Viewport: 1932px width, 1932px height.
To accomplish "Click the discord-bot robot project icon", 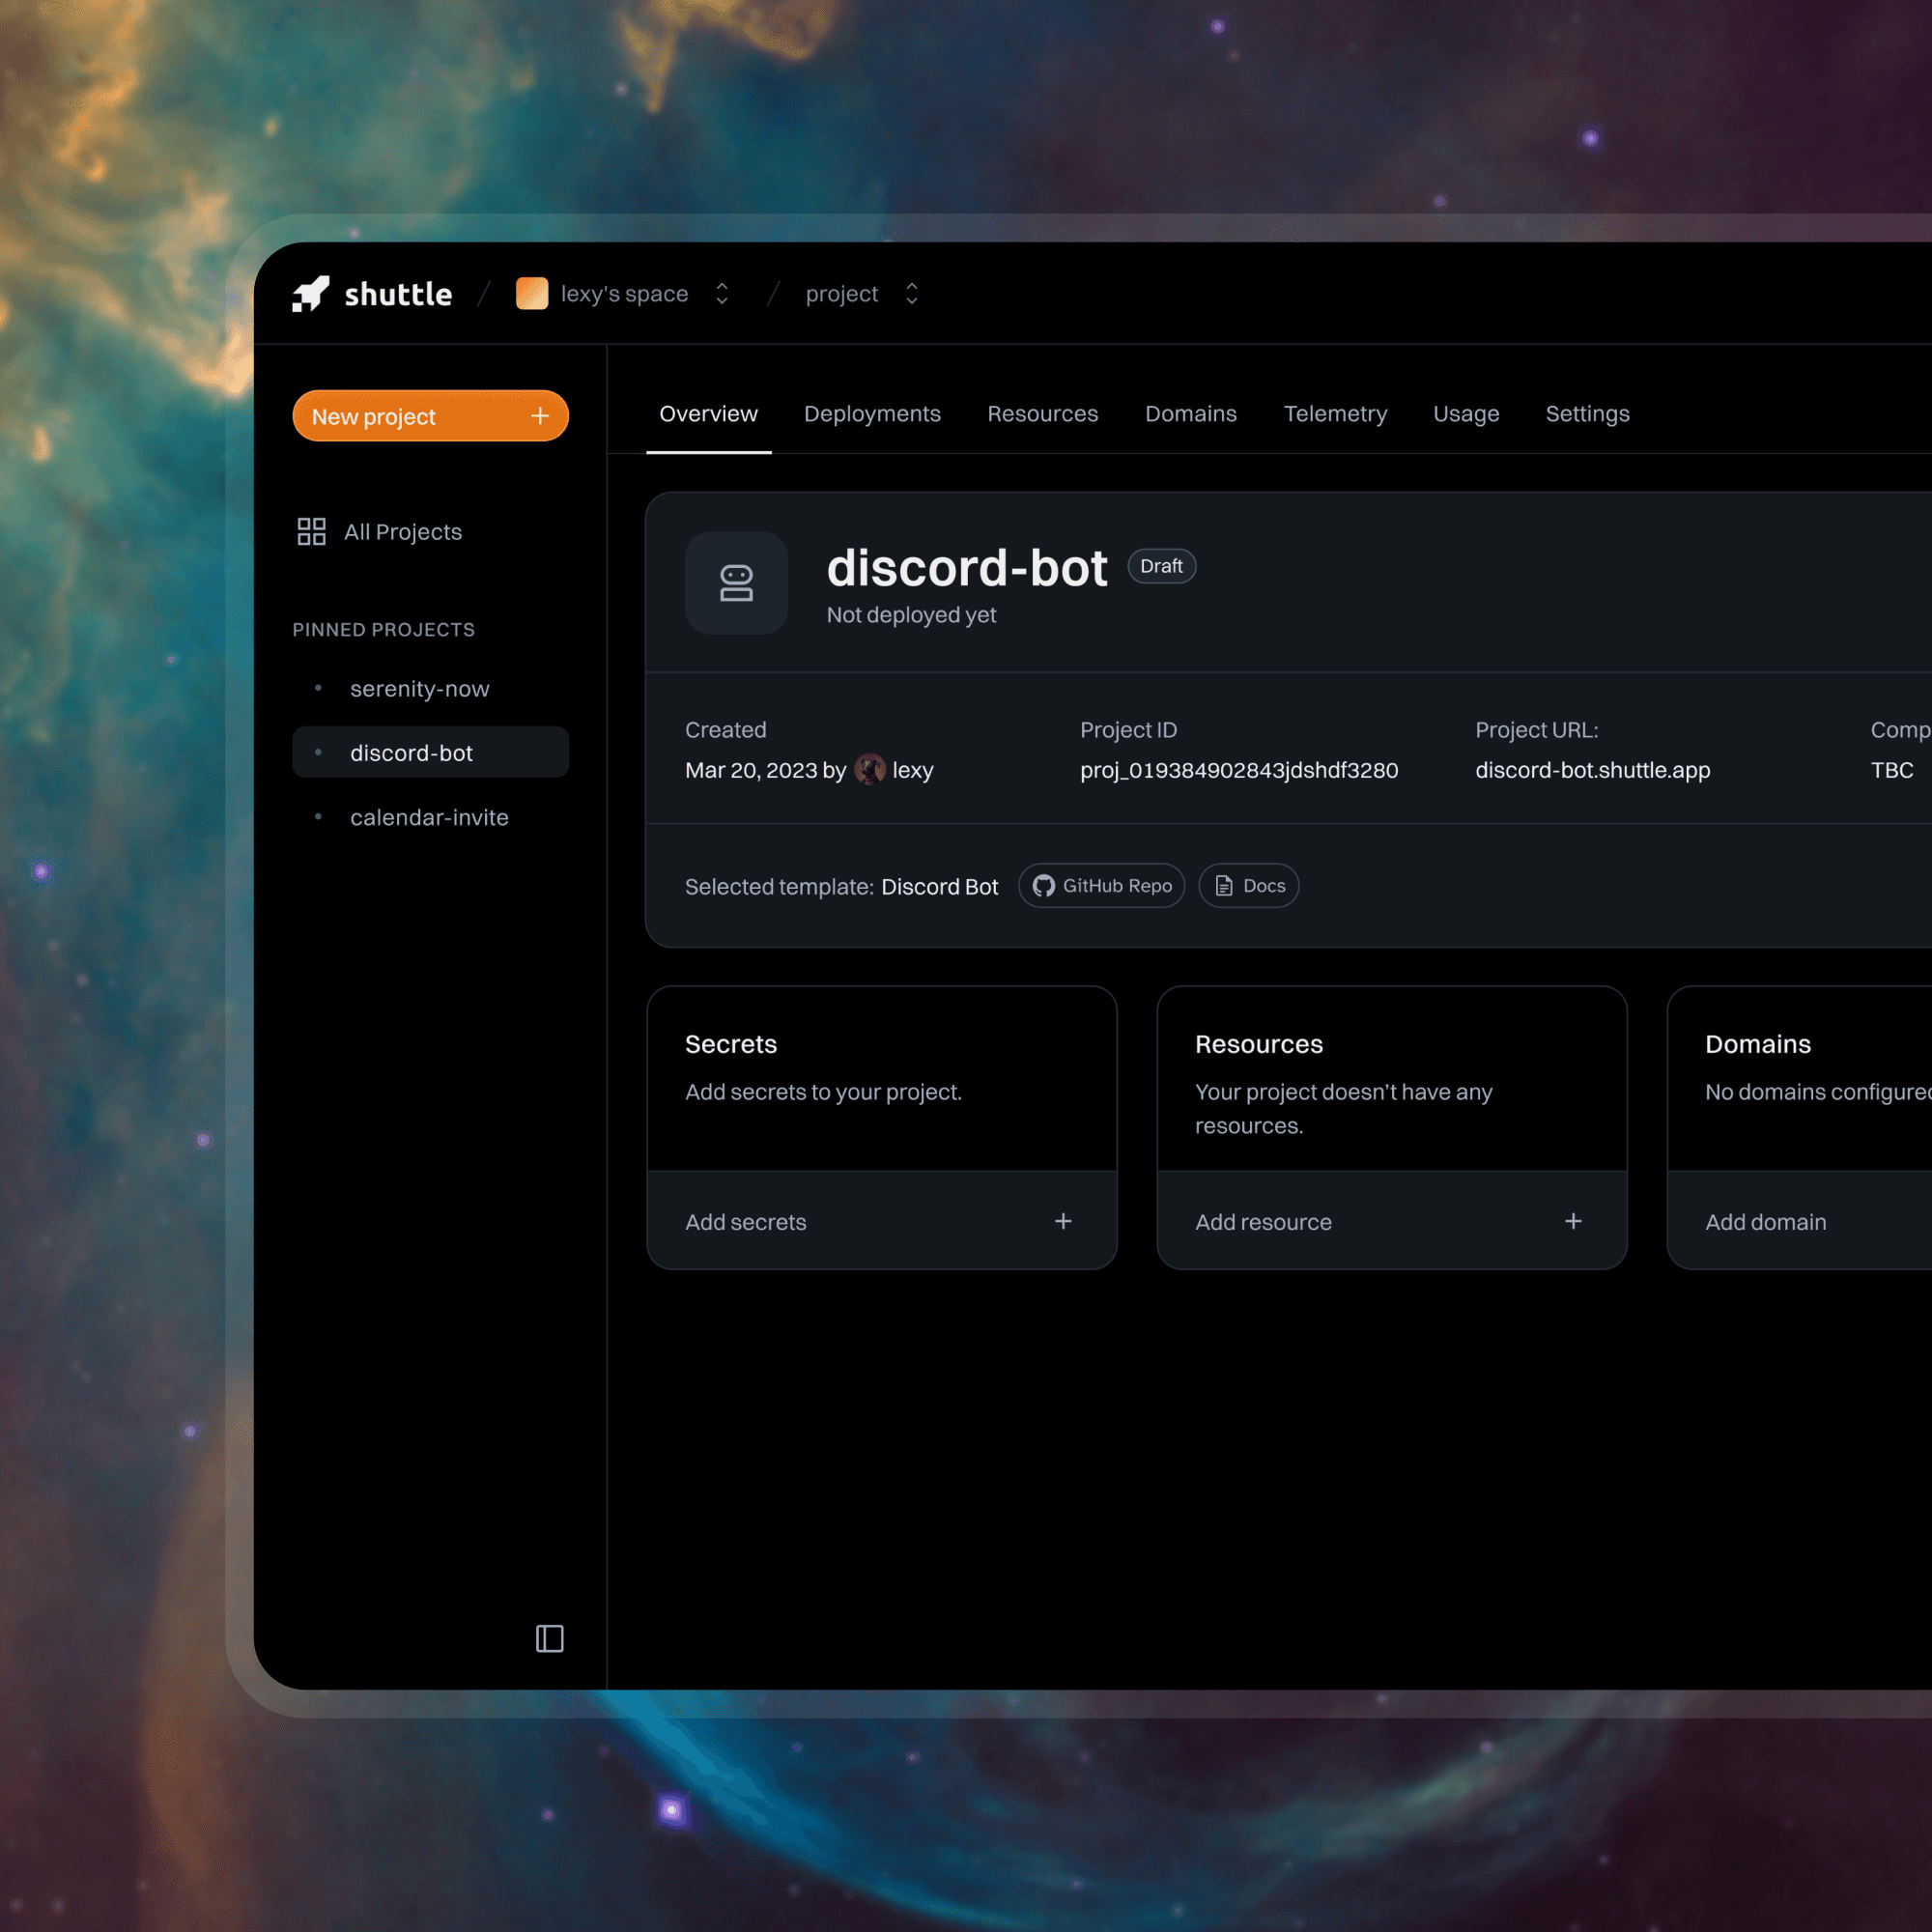I will (x=736, y=583).
